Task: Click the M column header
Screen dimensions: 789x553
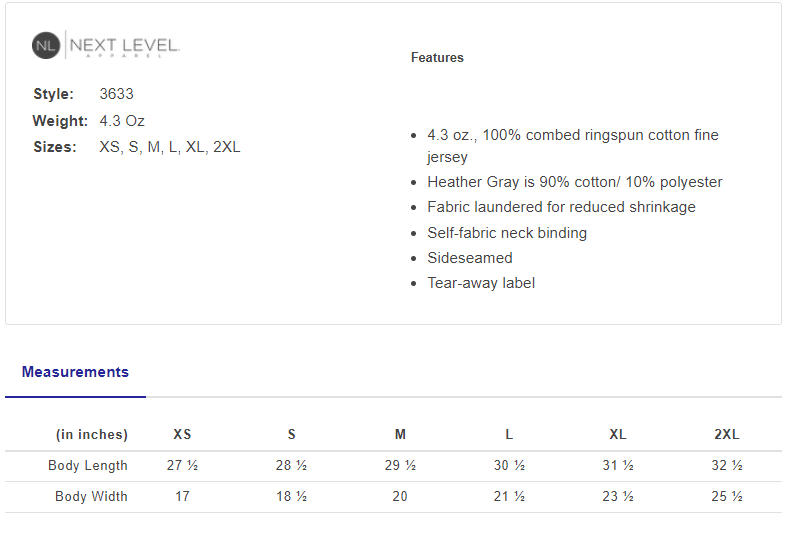Action: [x=400, y=434]
